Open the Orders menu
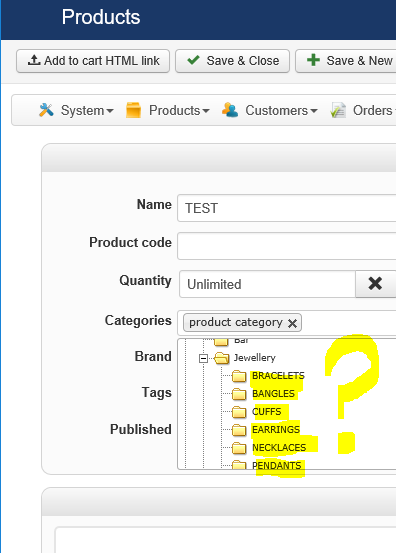Image resolution: width=396 pixels, height=553 pixels. click(x=363, y=110)
